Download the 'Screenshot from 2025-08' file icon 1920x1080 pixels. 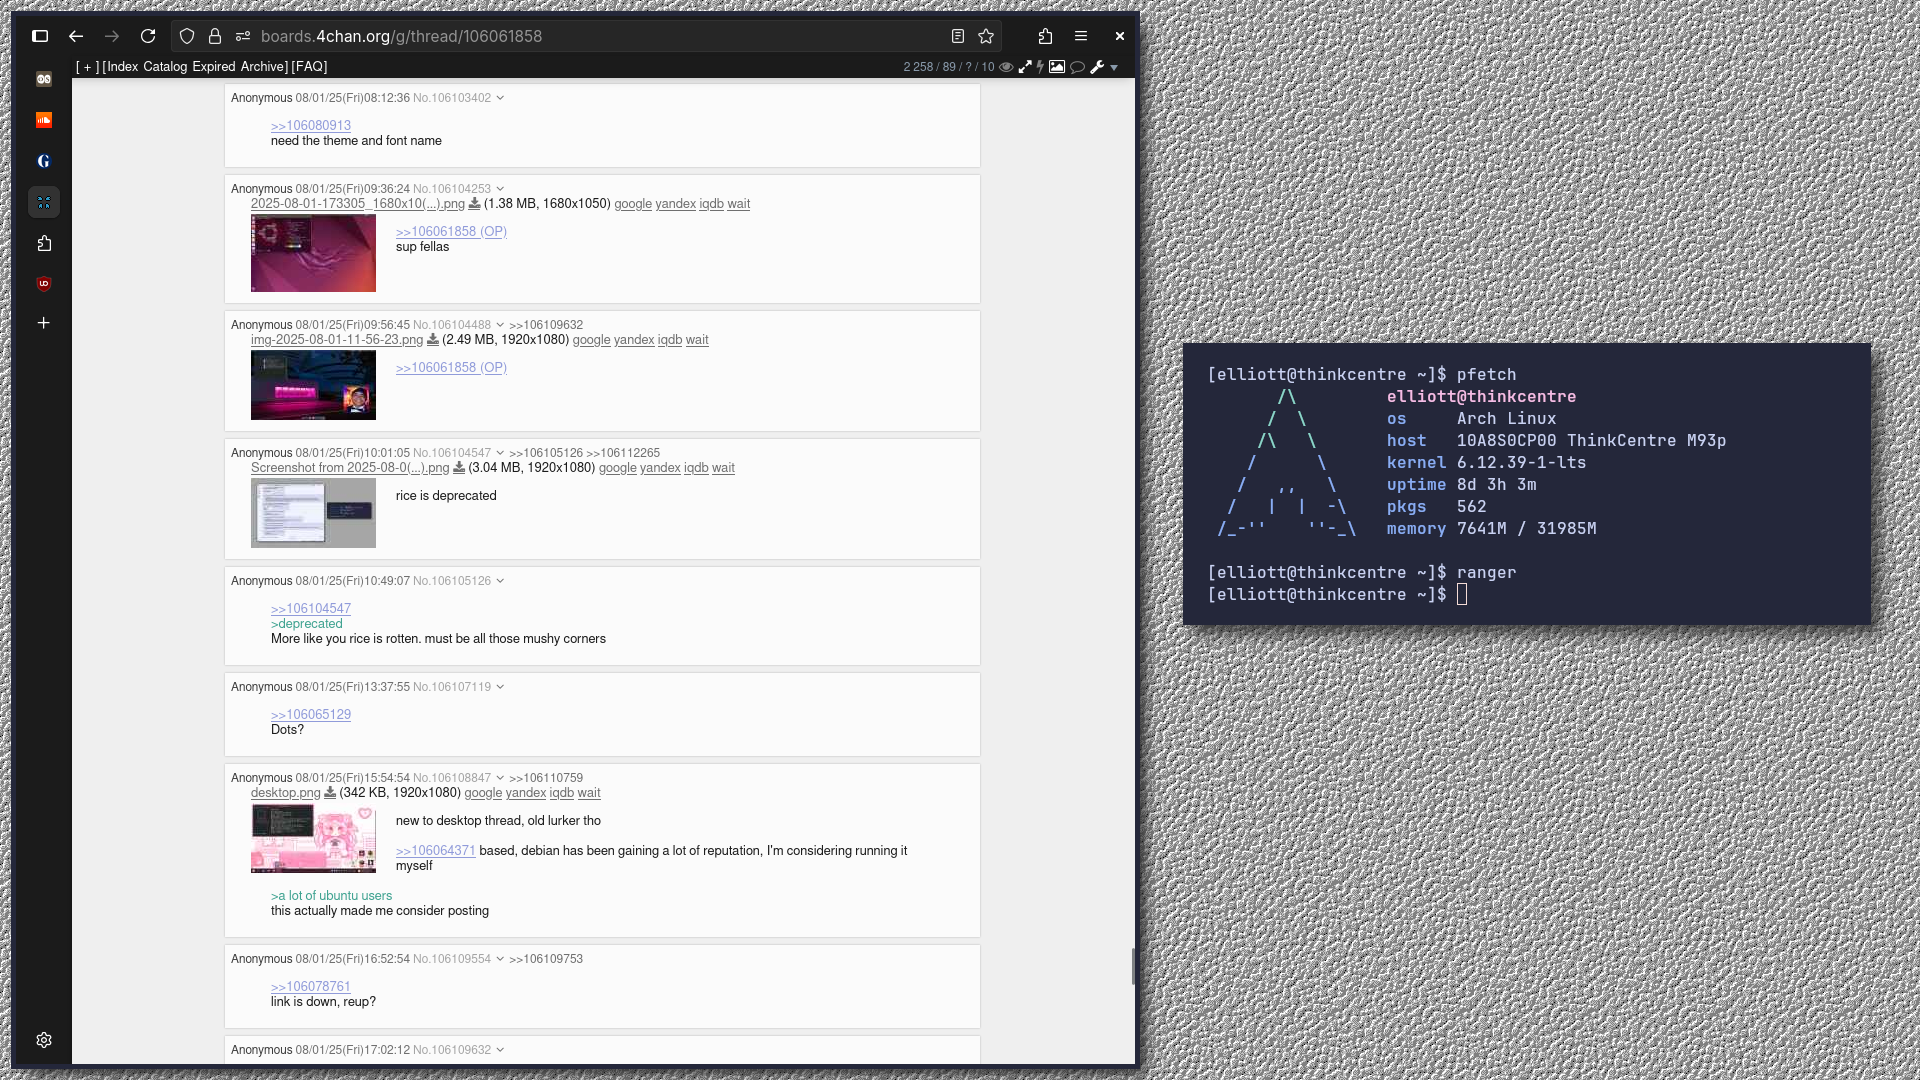[x=459, y=468]
